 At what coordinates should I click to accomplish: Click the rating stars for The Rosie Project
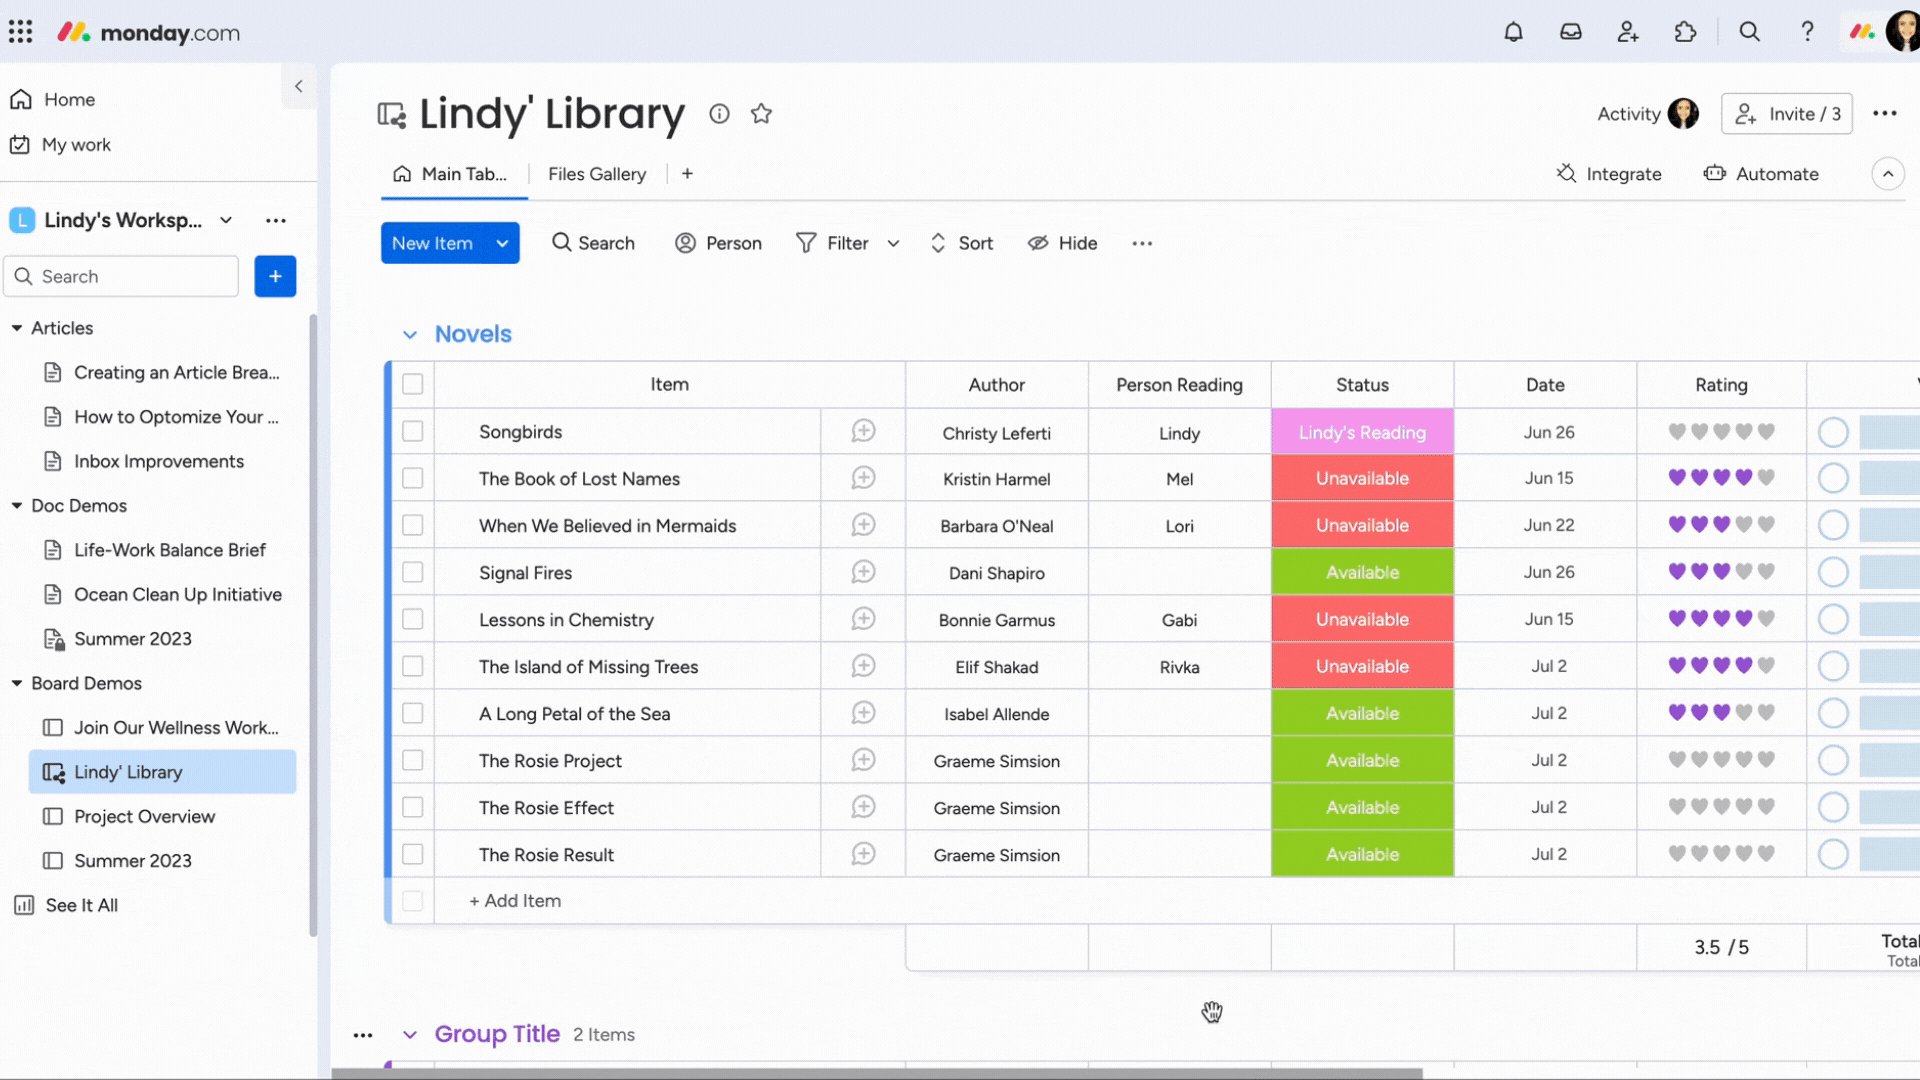pos(1720,760)
